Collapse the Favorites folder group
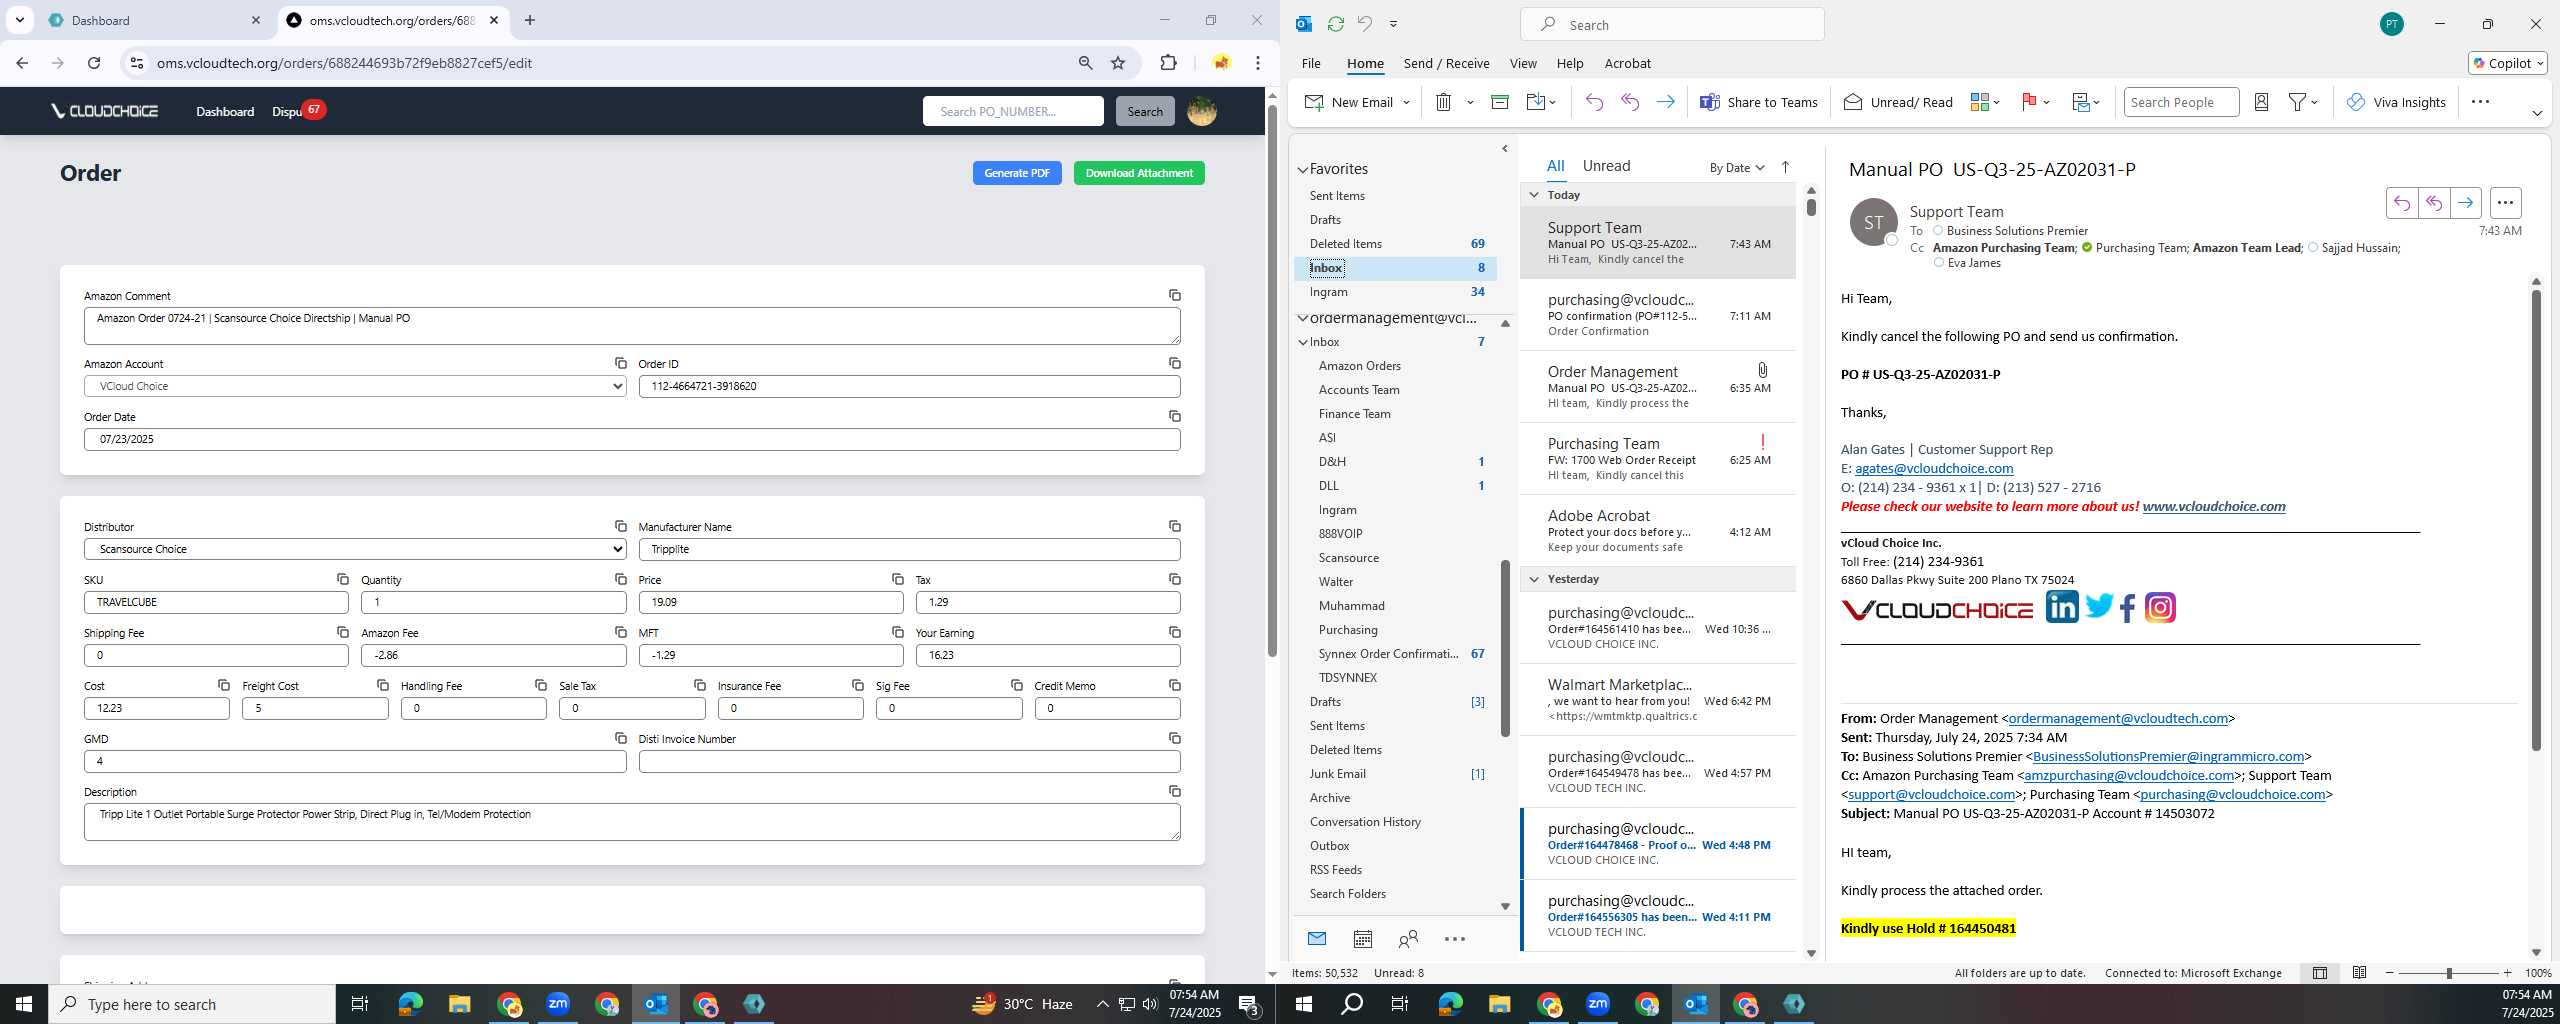The image size is (2560, 1024). pyautogui.click(x=1303, y=170)
